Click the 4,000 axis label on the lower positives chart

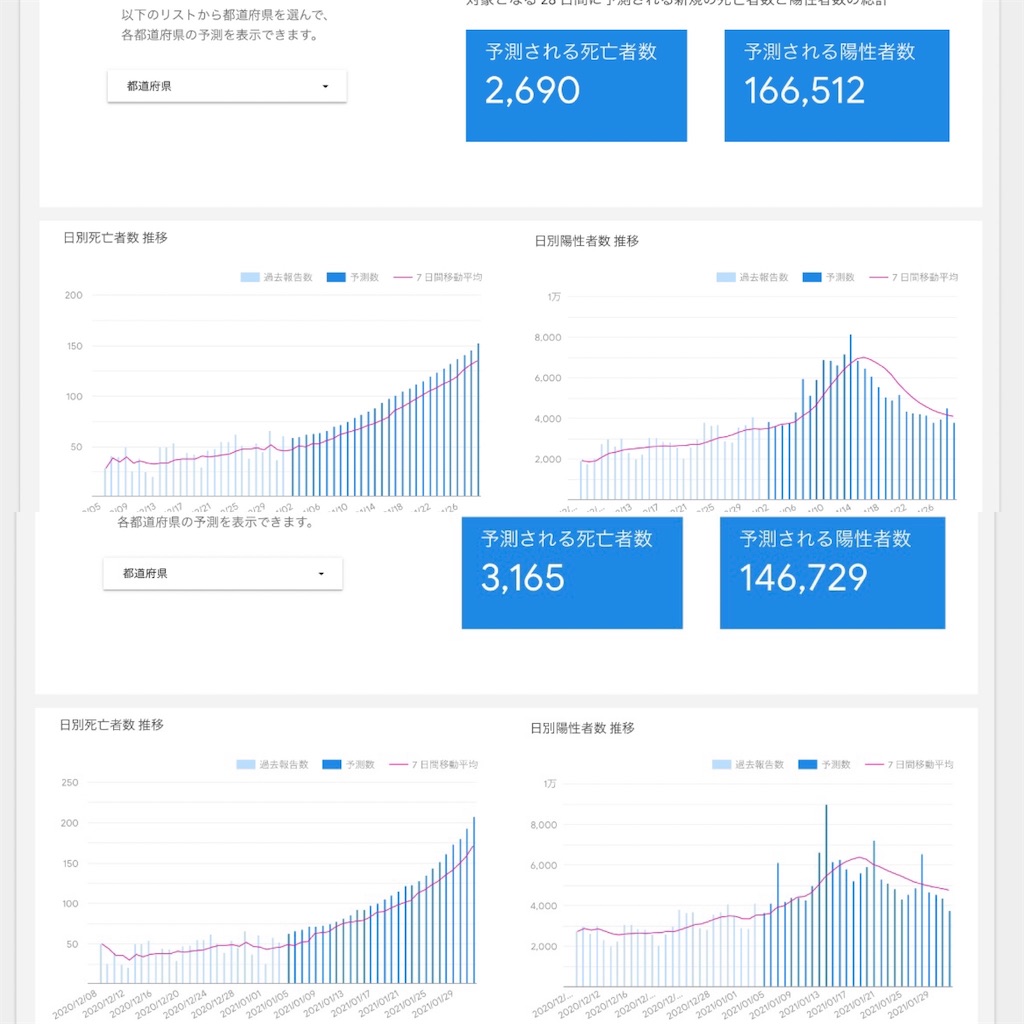tap(544, 906)
